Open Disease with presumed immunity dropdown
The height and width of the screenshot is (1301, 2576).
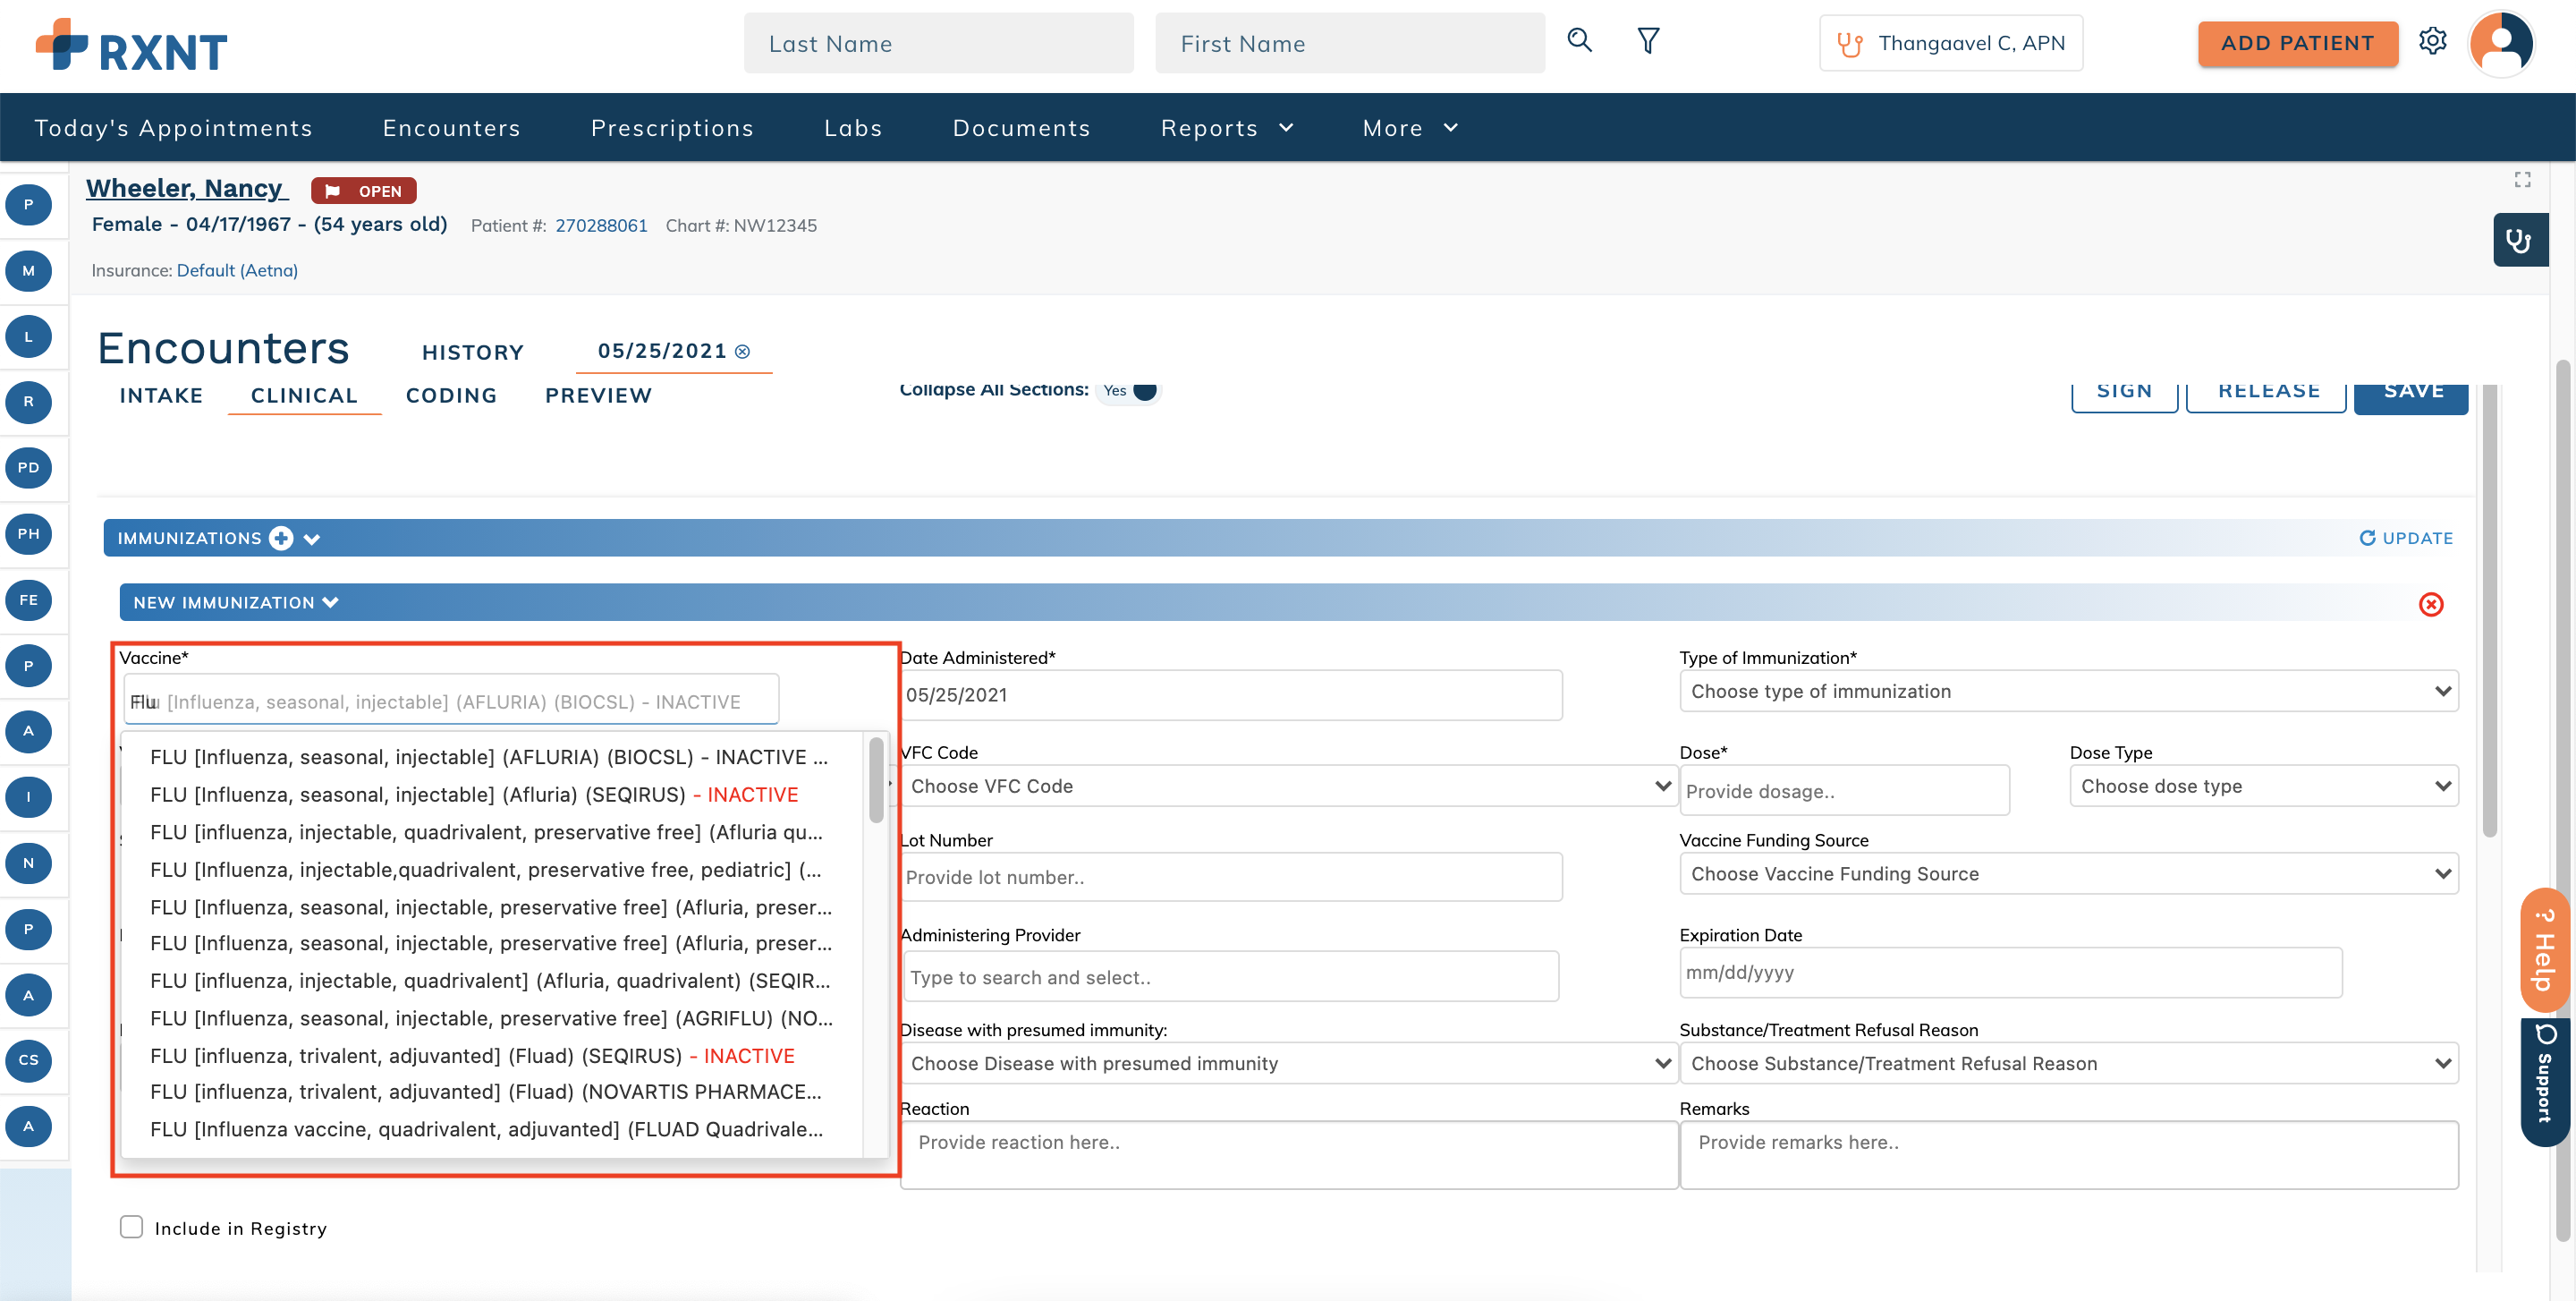pyautogui.click(x=1288, y=1063)
